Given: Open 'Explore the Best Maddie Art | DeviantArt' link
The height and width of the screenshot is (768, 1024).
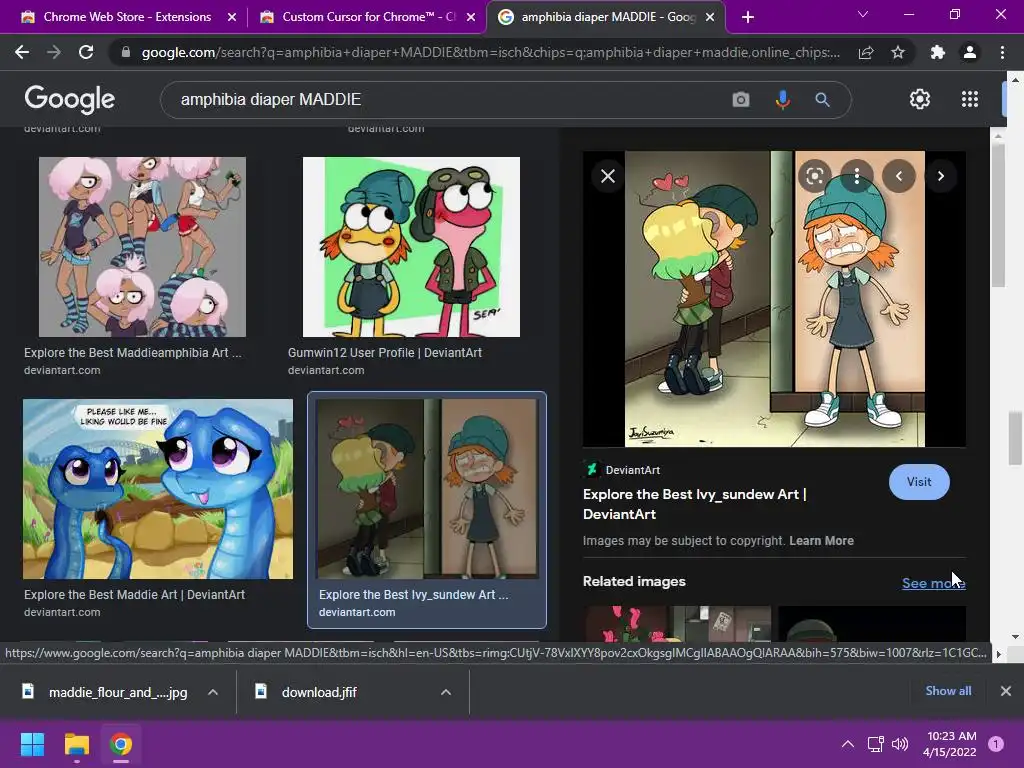Looking at the screenshot, I should tap(135, 595).
